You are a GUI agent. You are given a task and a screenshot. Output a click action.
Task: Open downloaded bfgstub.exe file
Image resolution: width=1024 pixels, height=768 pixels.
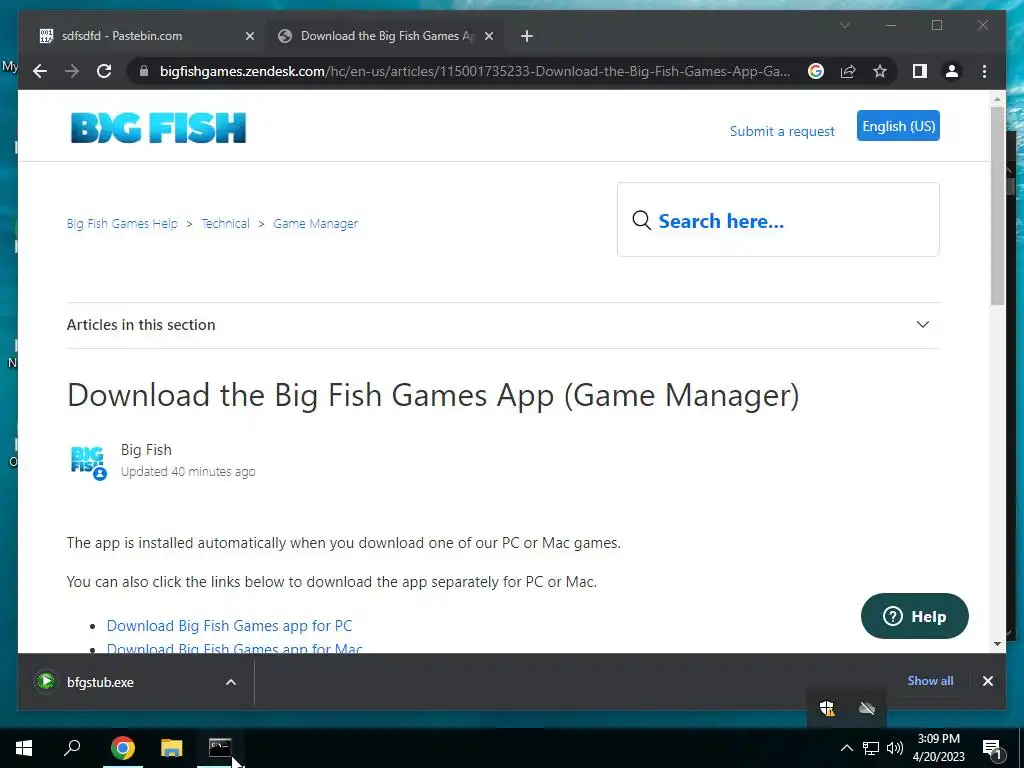tap(100, 682)
